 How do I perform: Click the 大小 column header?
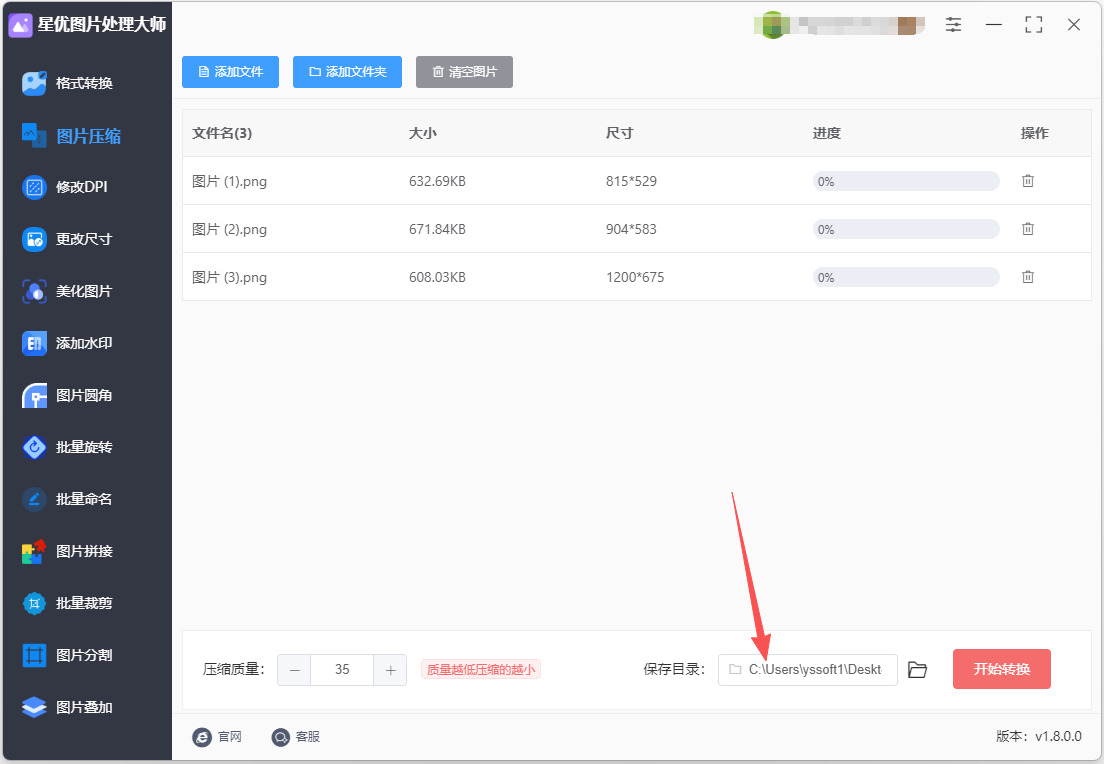pyautogui.click(x=422, y=133)
